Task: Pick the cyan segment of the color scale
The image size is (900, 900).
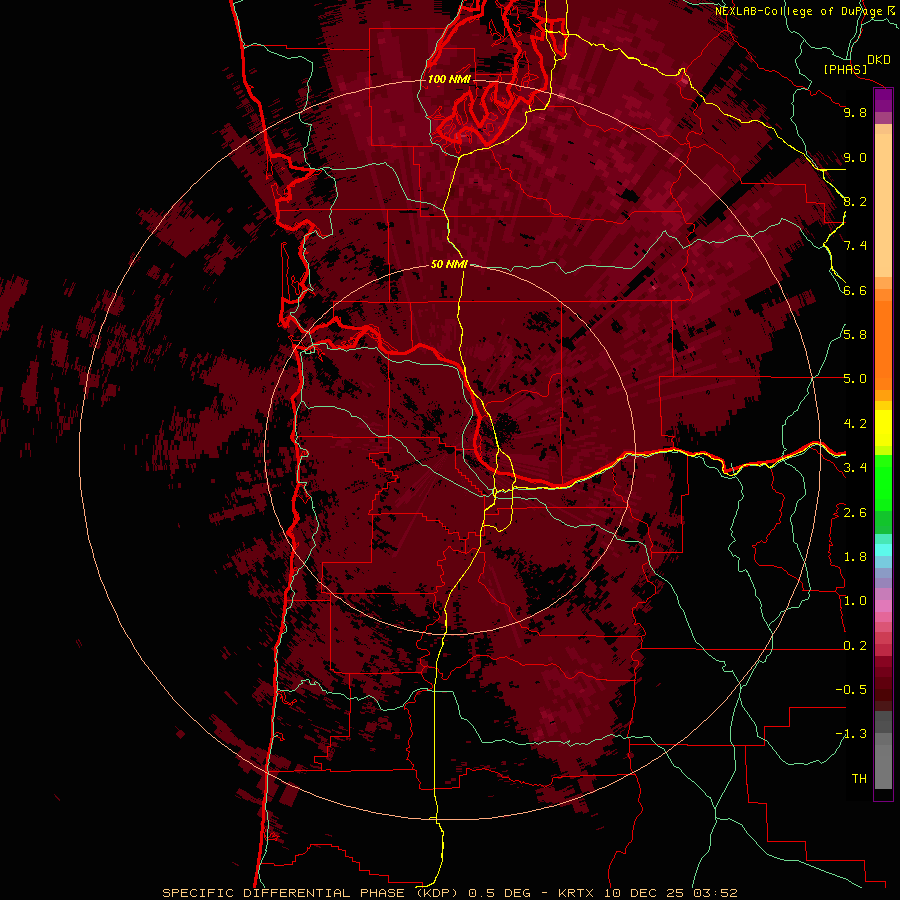Action: point(883,550)
